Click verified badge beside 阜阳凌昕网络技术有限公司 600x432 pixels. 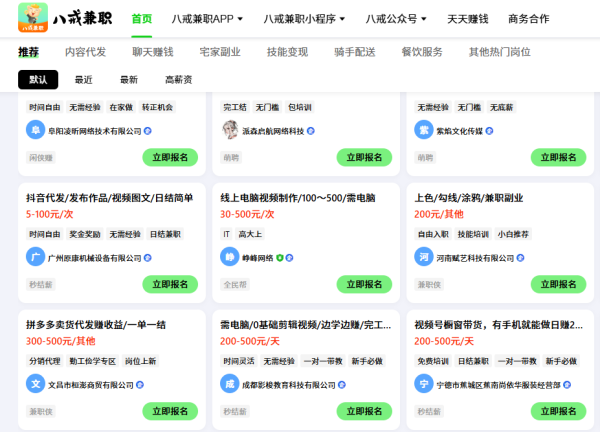point(148,131)
